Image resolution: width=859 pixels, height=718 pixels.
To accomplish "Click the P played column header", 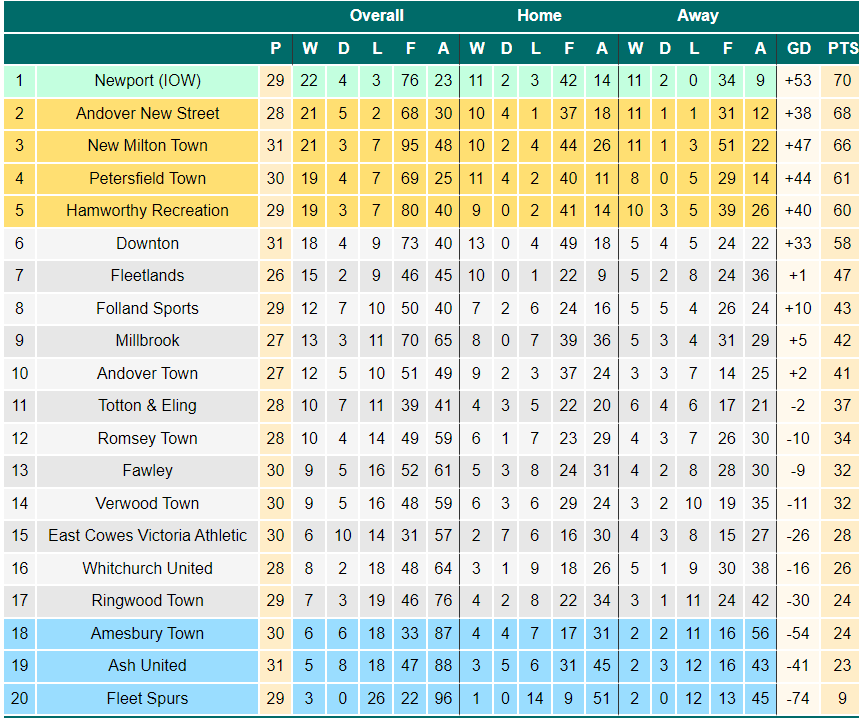I will point(276,48).
